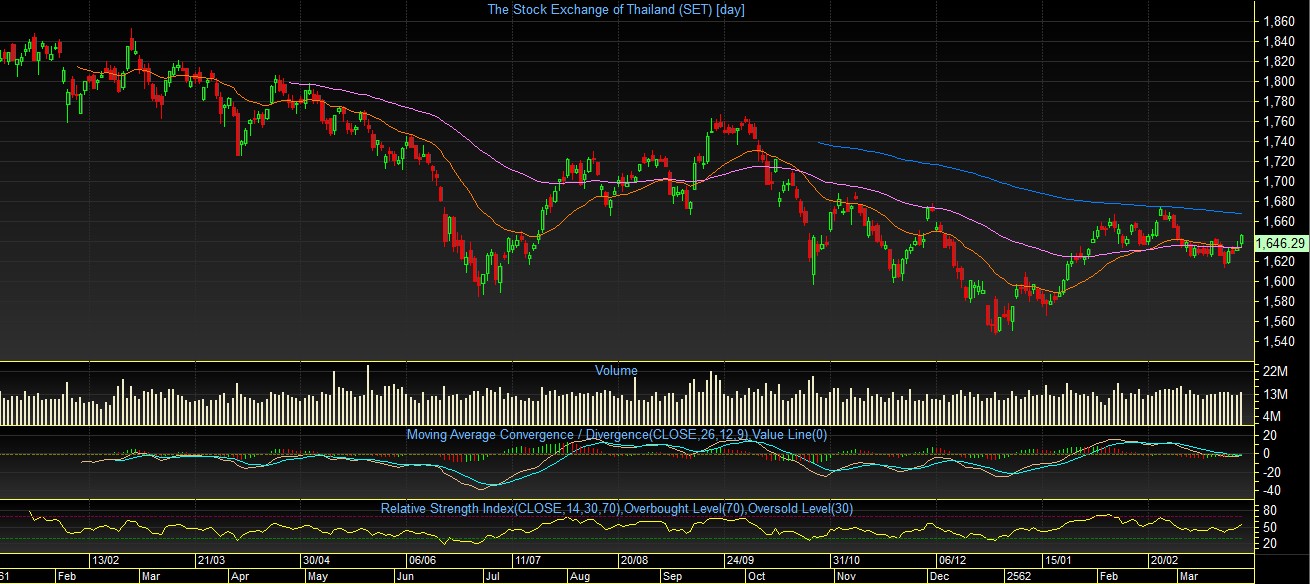1310x584 pixels.
Task: Click the 1,560 price axis label
Action: click(x=1279, y=321)
